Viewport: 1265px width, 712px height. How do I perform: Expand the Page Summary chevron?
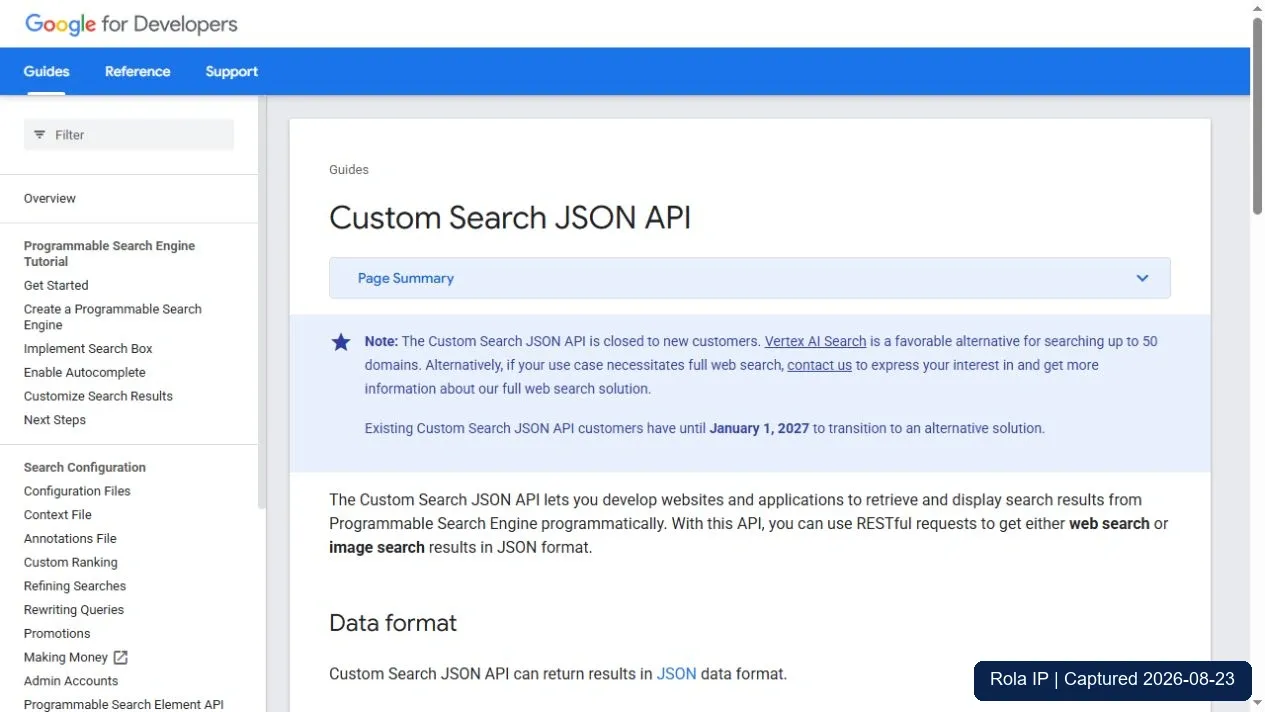click(1142, 278)
